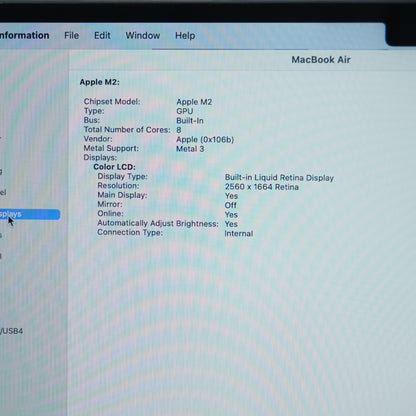Click the Automatically Adjust Brightness label

pos(158,223)
